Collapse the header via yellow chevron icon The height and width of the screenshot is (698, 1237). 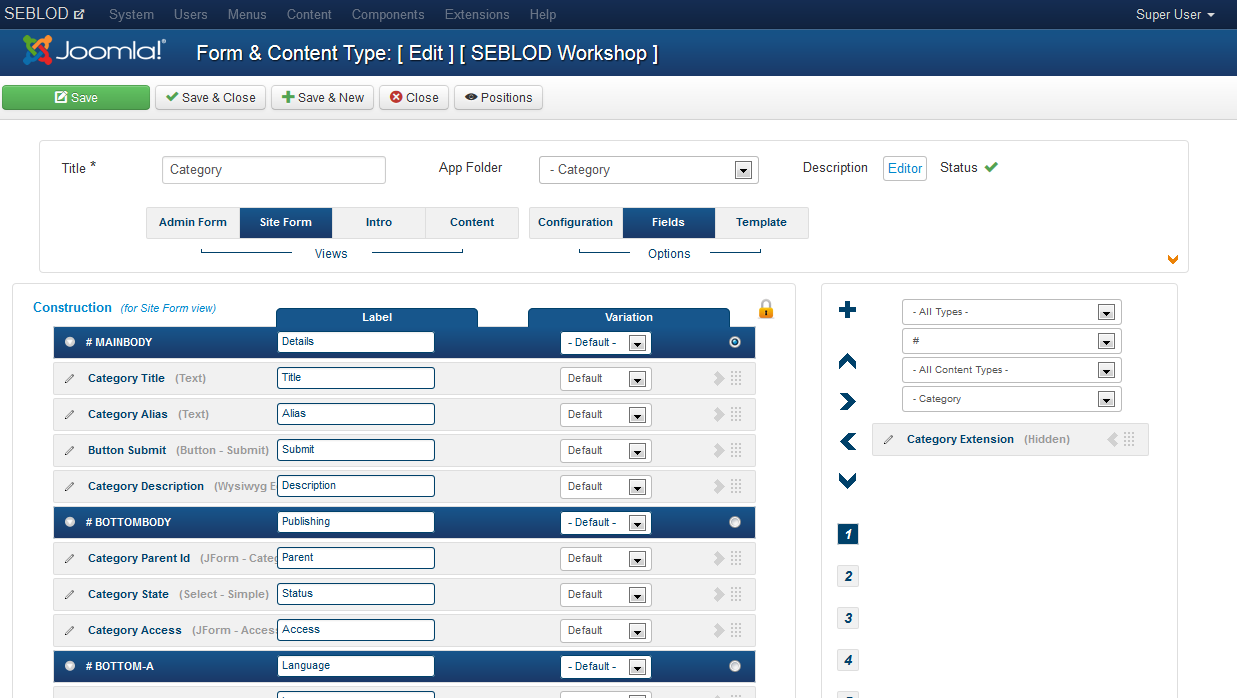click(1172, 259)
